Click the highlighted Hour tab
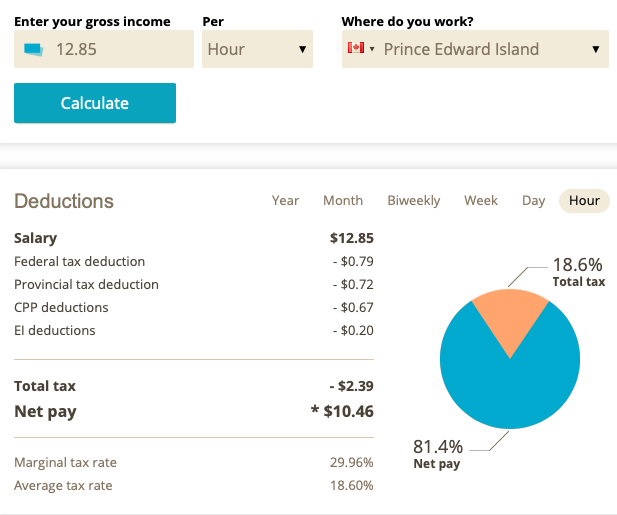The width and height of the screenshot is (617, 515). point(584,200)
